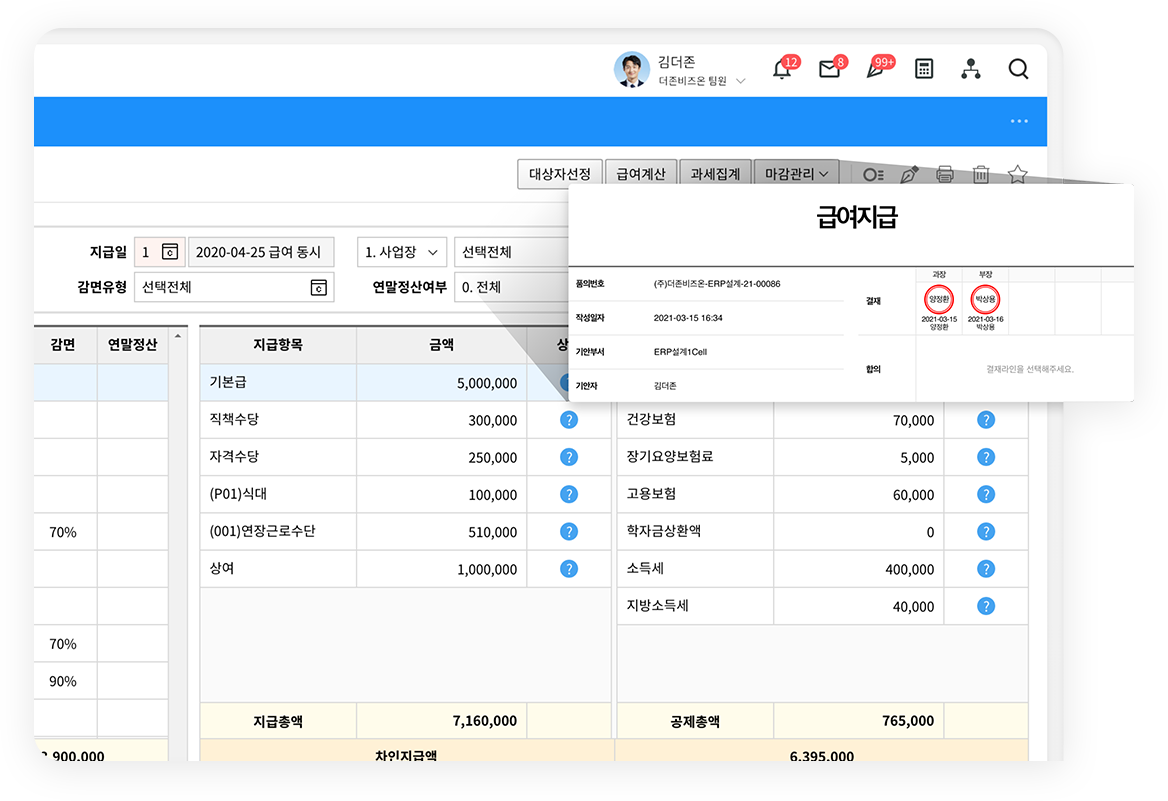1168x801 pixels.
Task: Select the 5,000,000 amount cell
Action: point(441,383)
